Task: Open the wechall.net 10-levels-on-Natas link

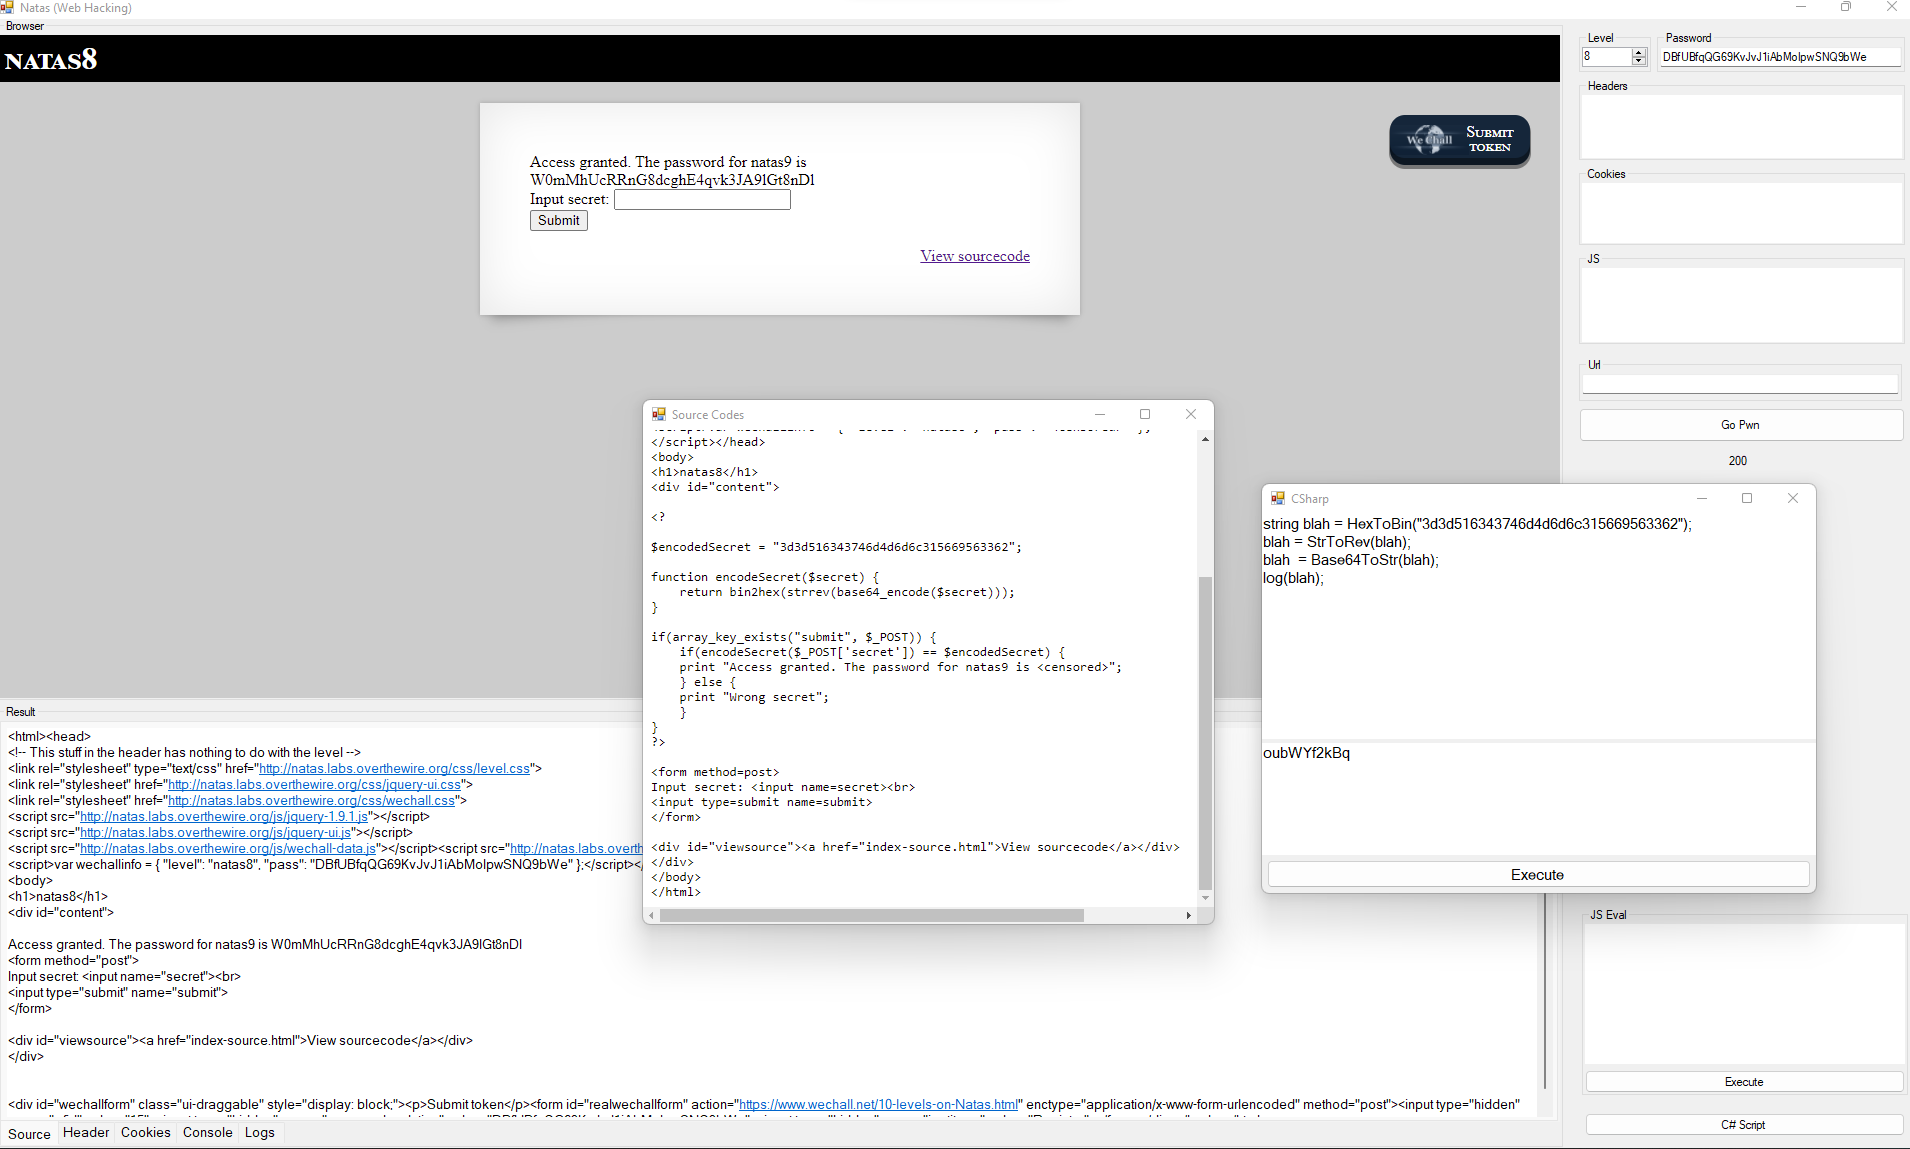Action: (x=878, y=1104)
